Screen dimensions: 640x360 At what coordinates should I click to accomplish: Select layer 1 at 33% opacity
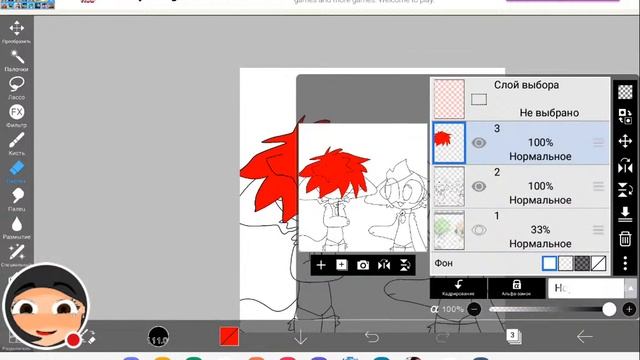(x=520, y=230)
